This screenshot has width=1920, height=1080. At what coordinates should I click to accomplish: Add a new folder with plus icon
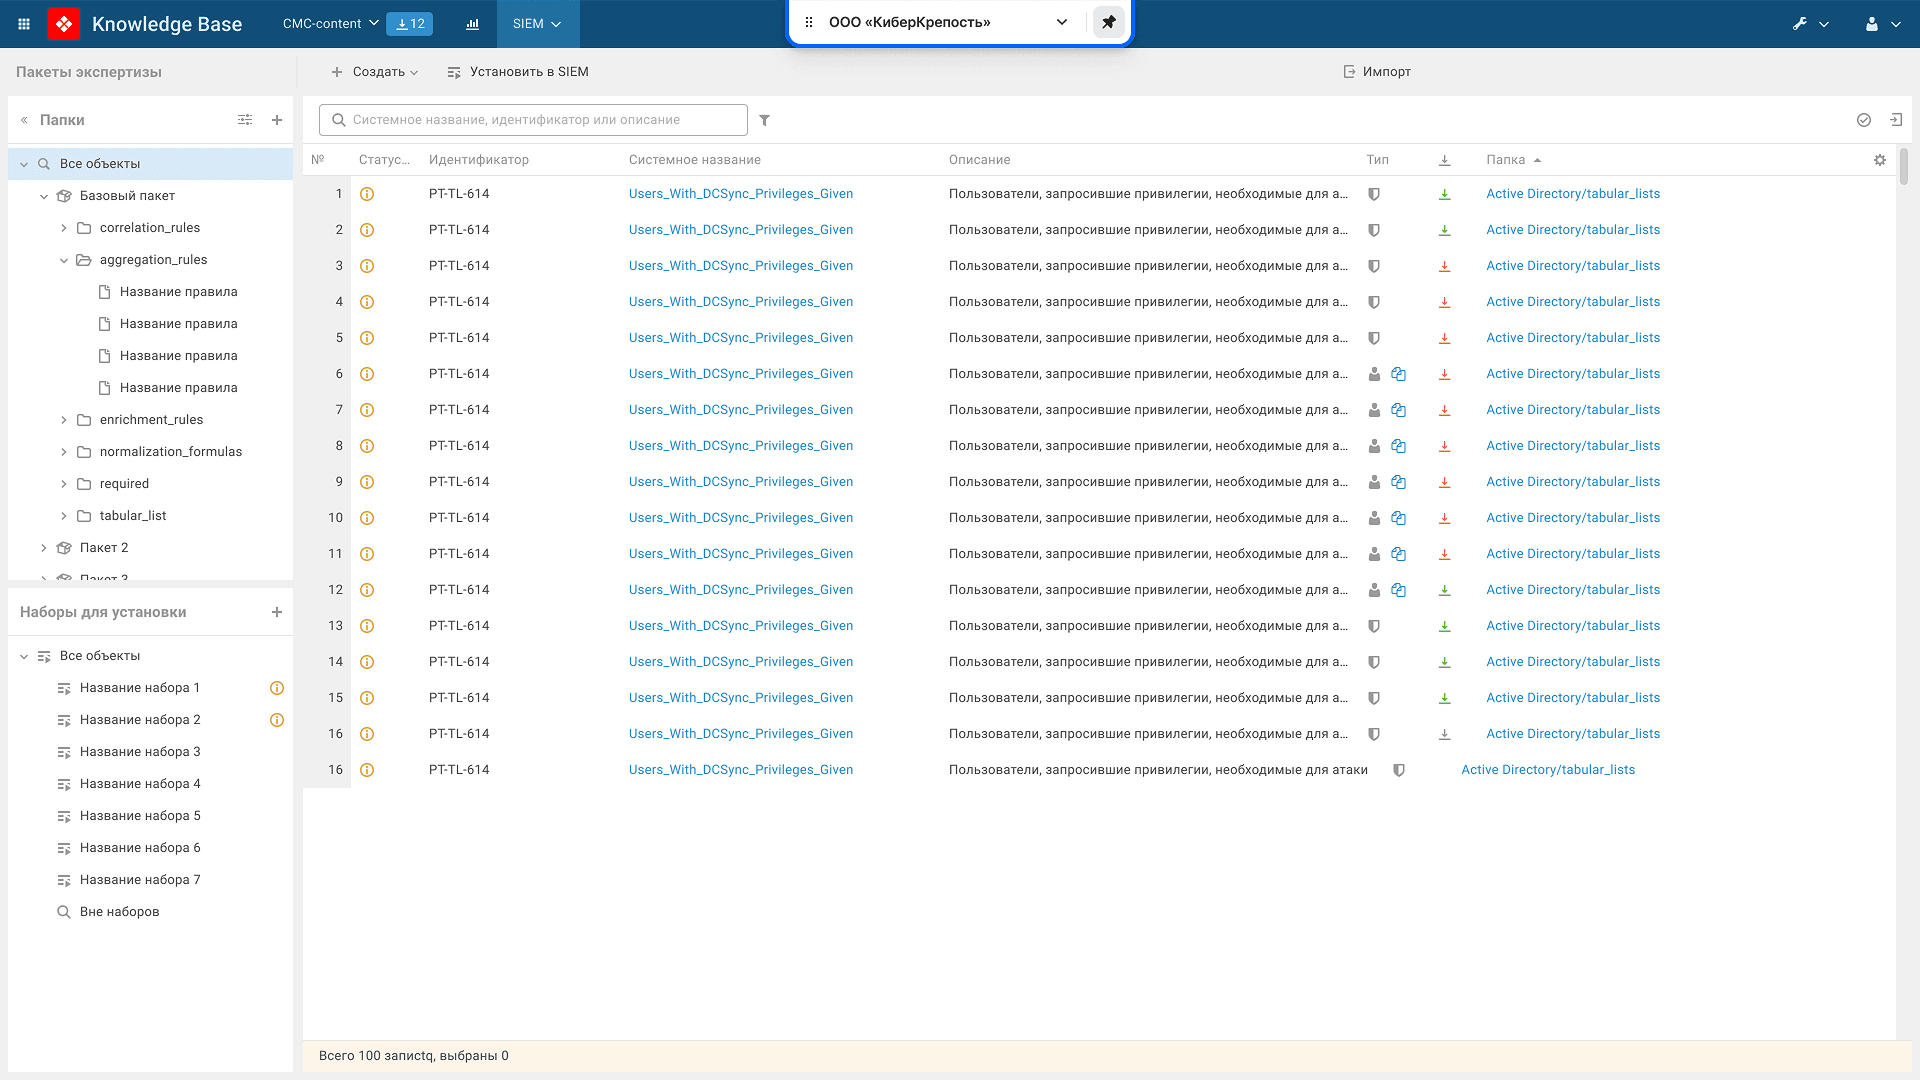coord(277,120)
